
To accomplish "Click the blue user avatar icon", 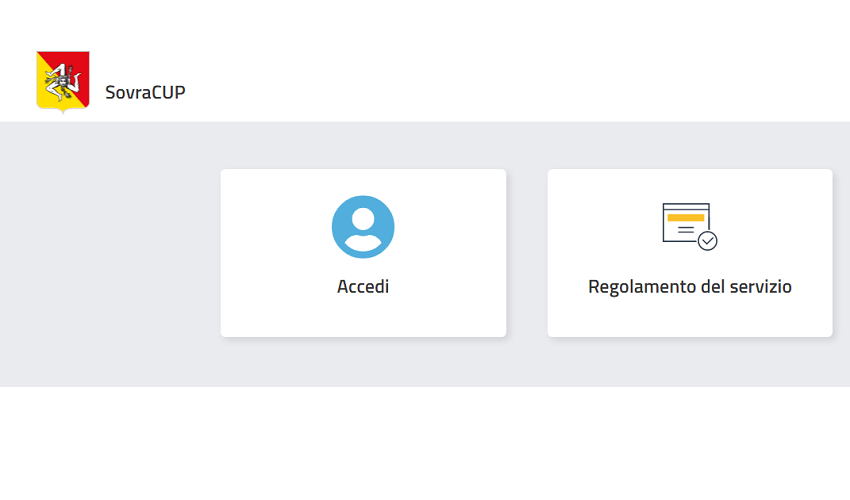I will click(363, 227).
